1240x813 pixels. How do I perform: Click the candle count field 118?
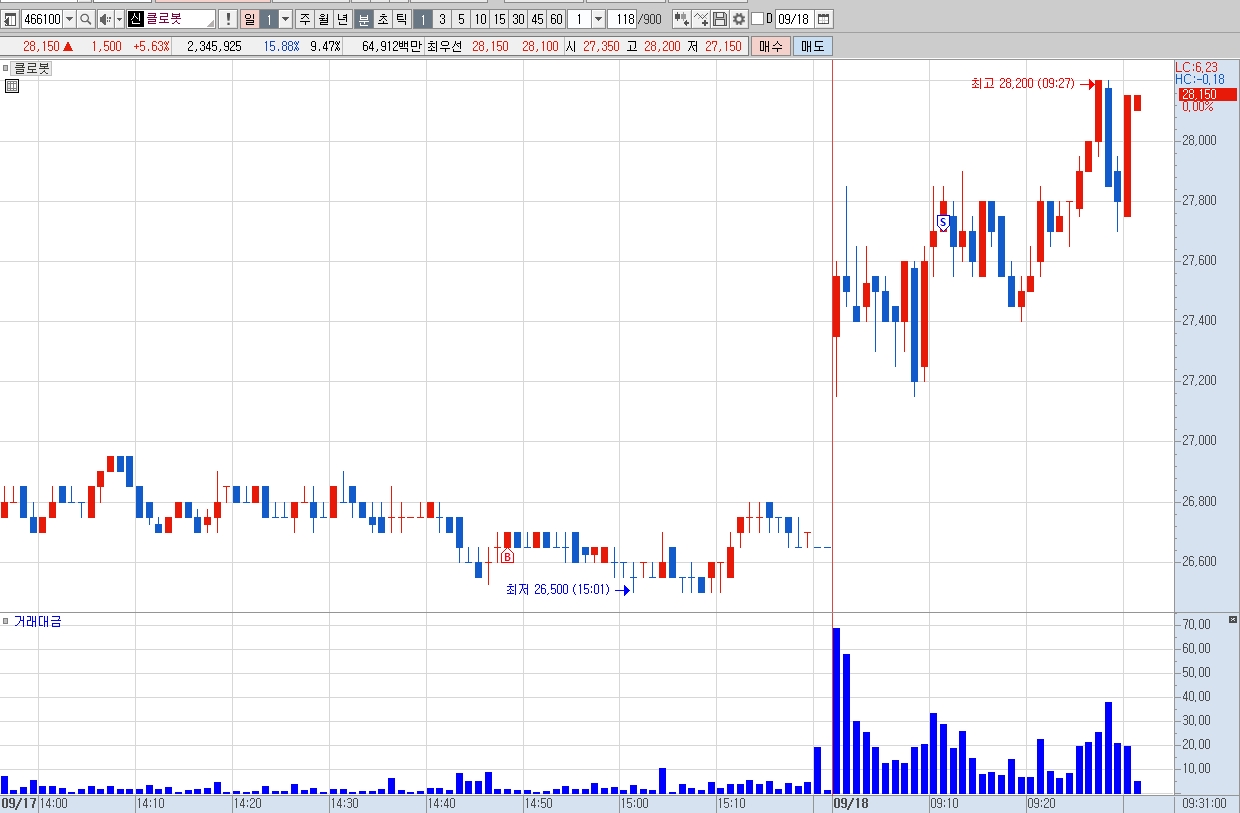click(x=622, y=19)
